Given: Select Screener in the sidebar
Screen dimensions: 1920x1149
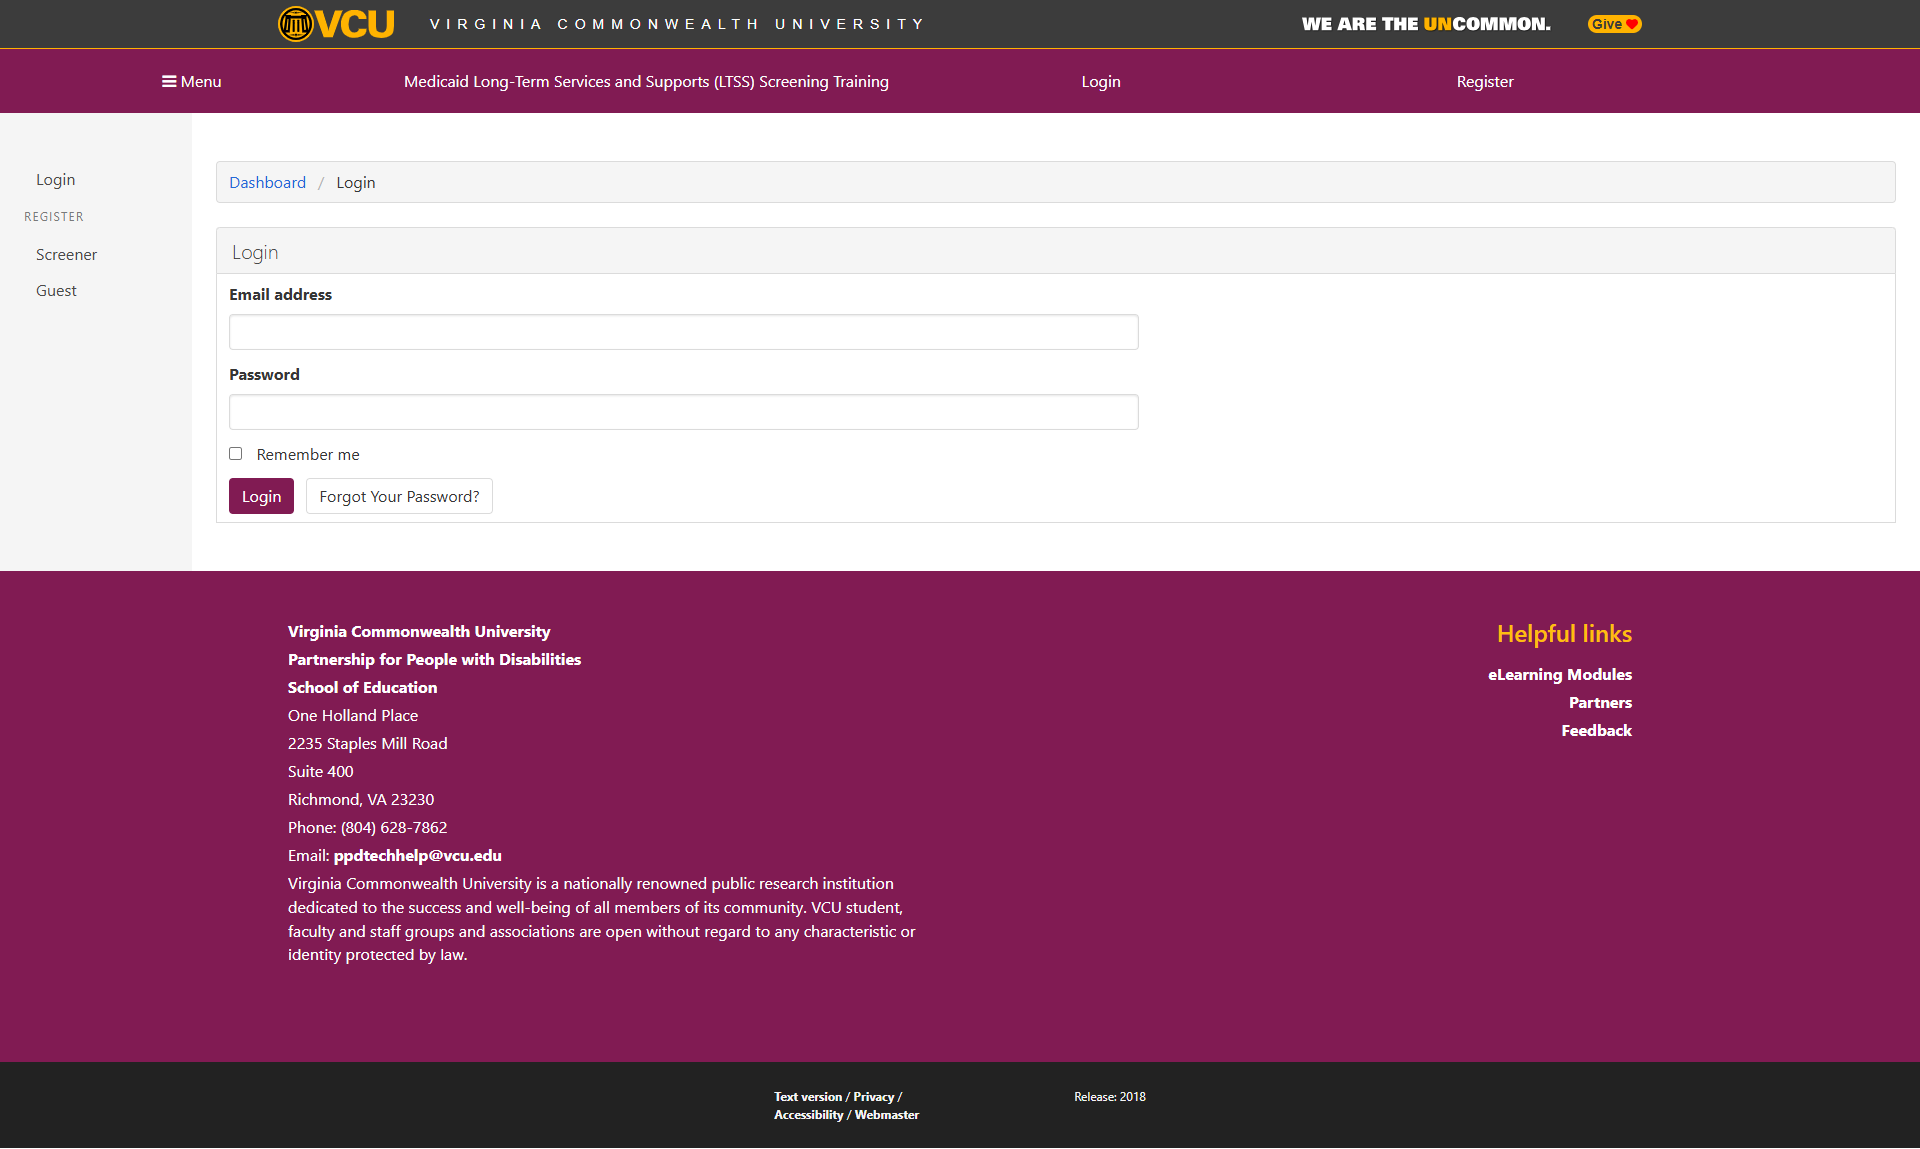Looking at the screenshot, I should (x=66, y=254).
